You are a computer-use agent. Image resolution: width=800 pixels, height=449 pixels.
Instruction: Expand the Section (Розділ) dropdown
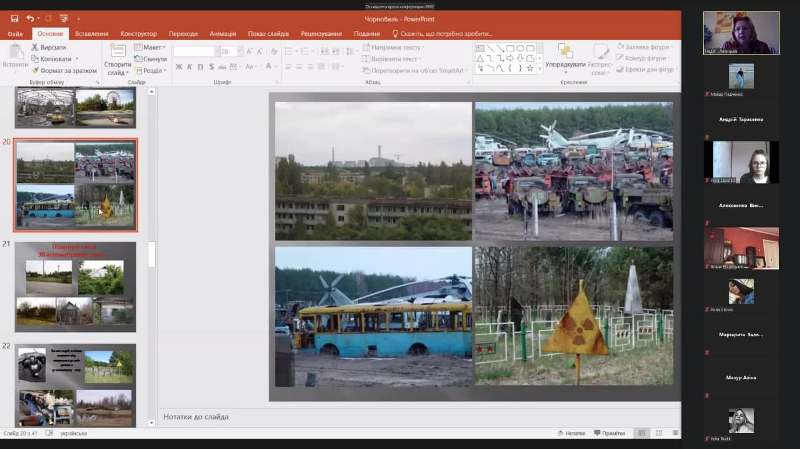[152, 70]
